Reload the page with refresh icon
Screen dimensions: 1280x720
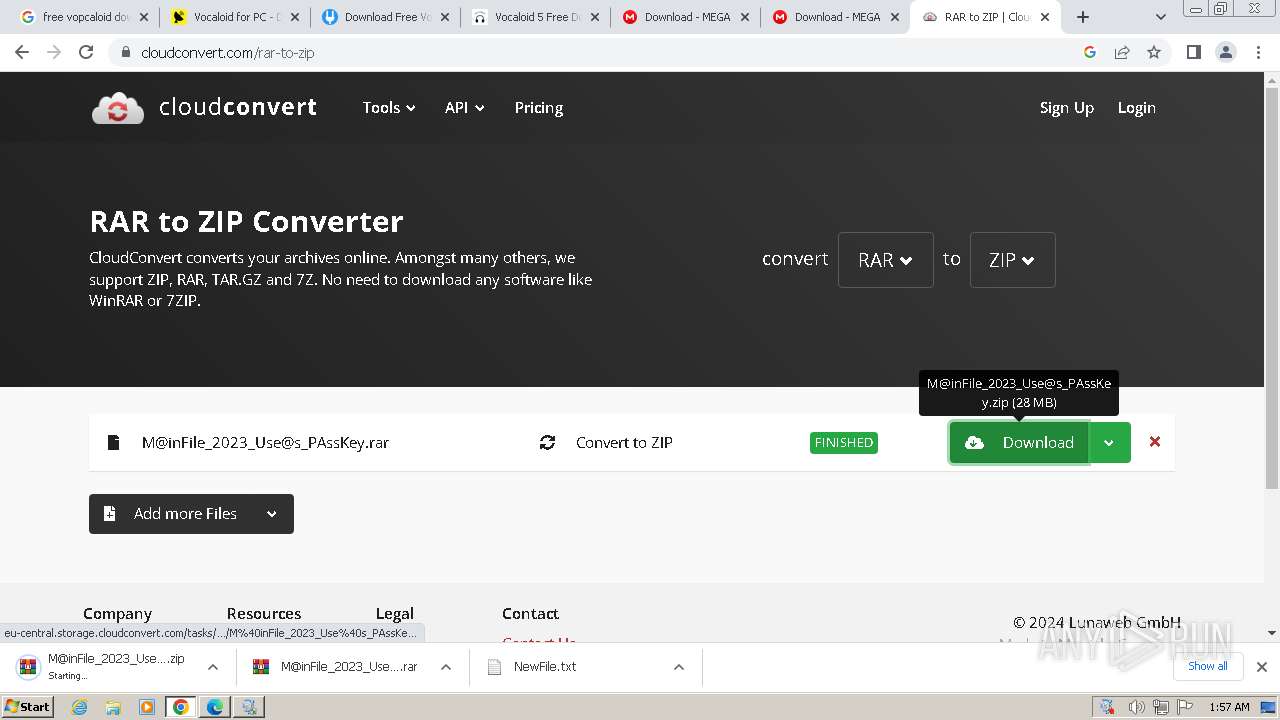86,52
